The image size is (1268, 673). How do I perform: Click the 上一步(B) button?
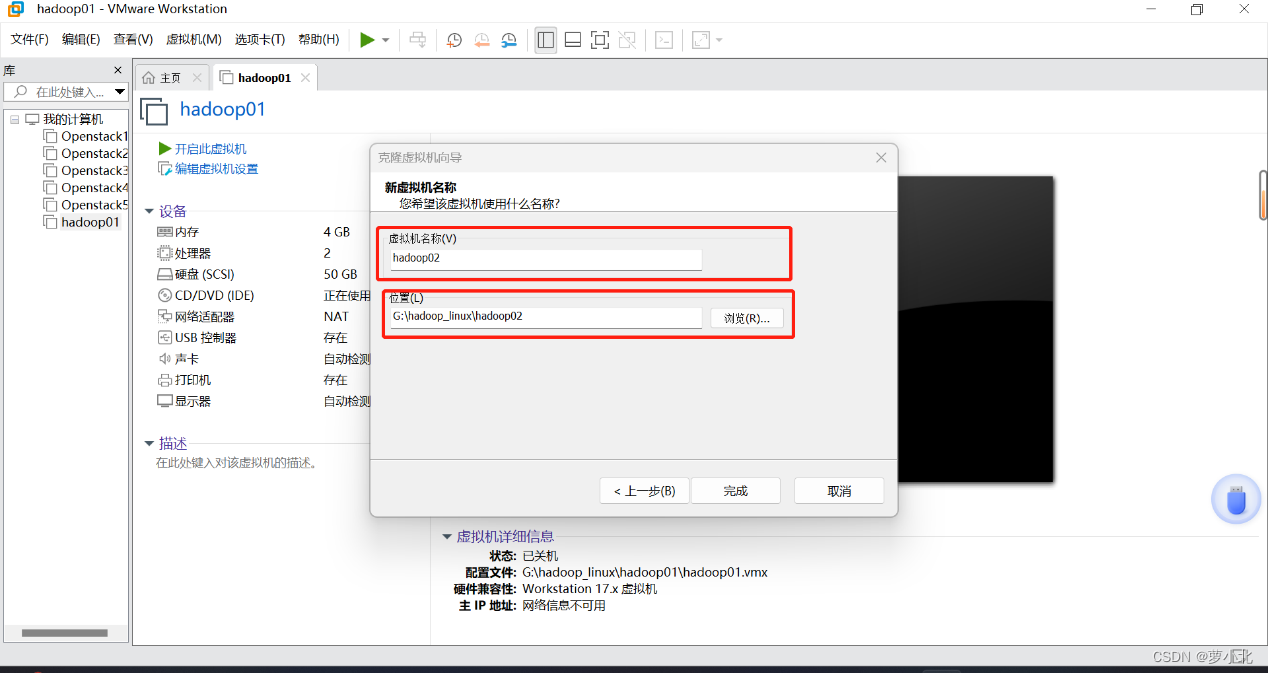644,491
